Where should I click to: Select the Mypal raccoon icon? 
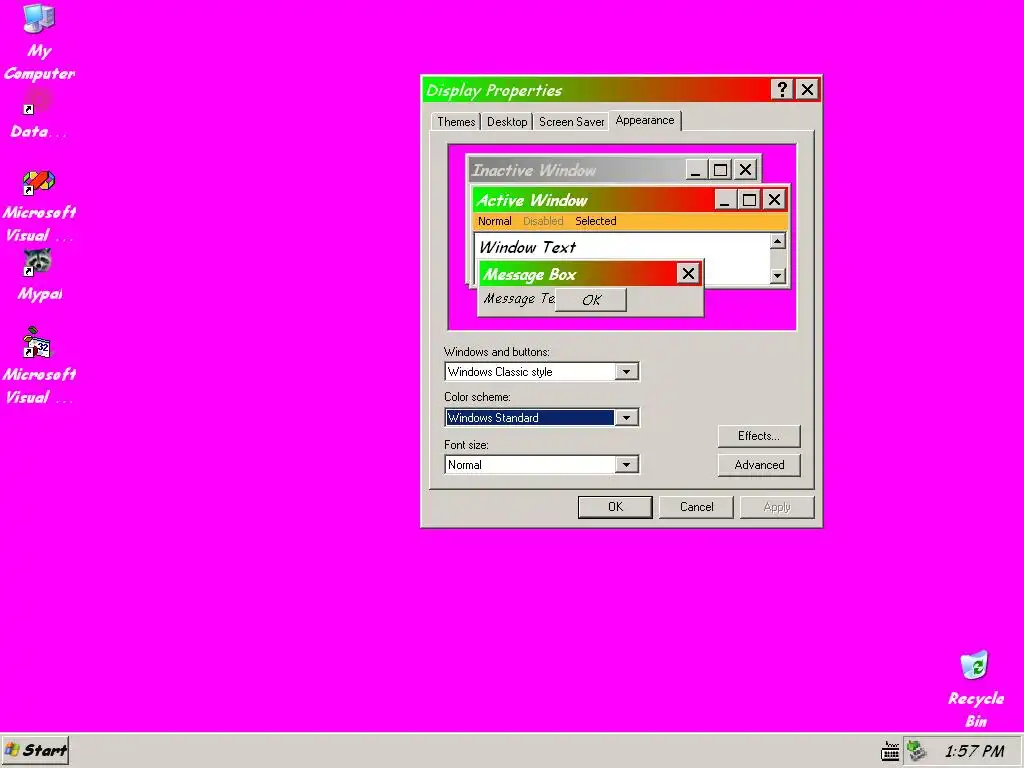[x=37, y=263]
